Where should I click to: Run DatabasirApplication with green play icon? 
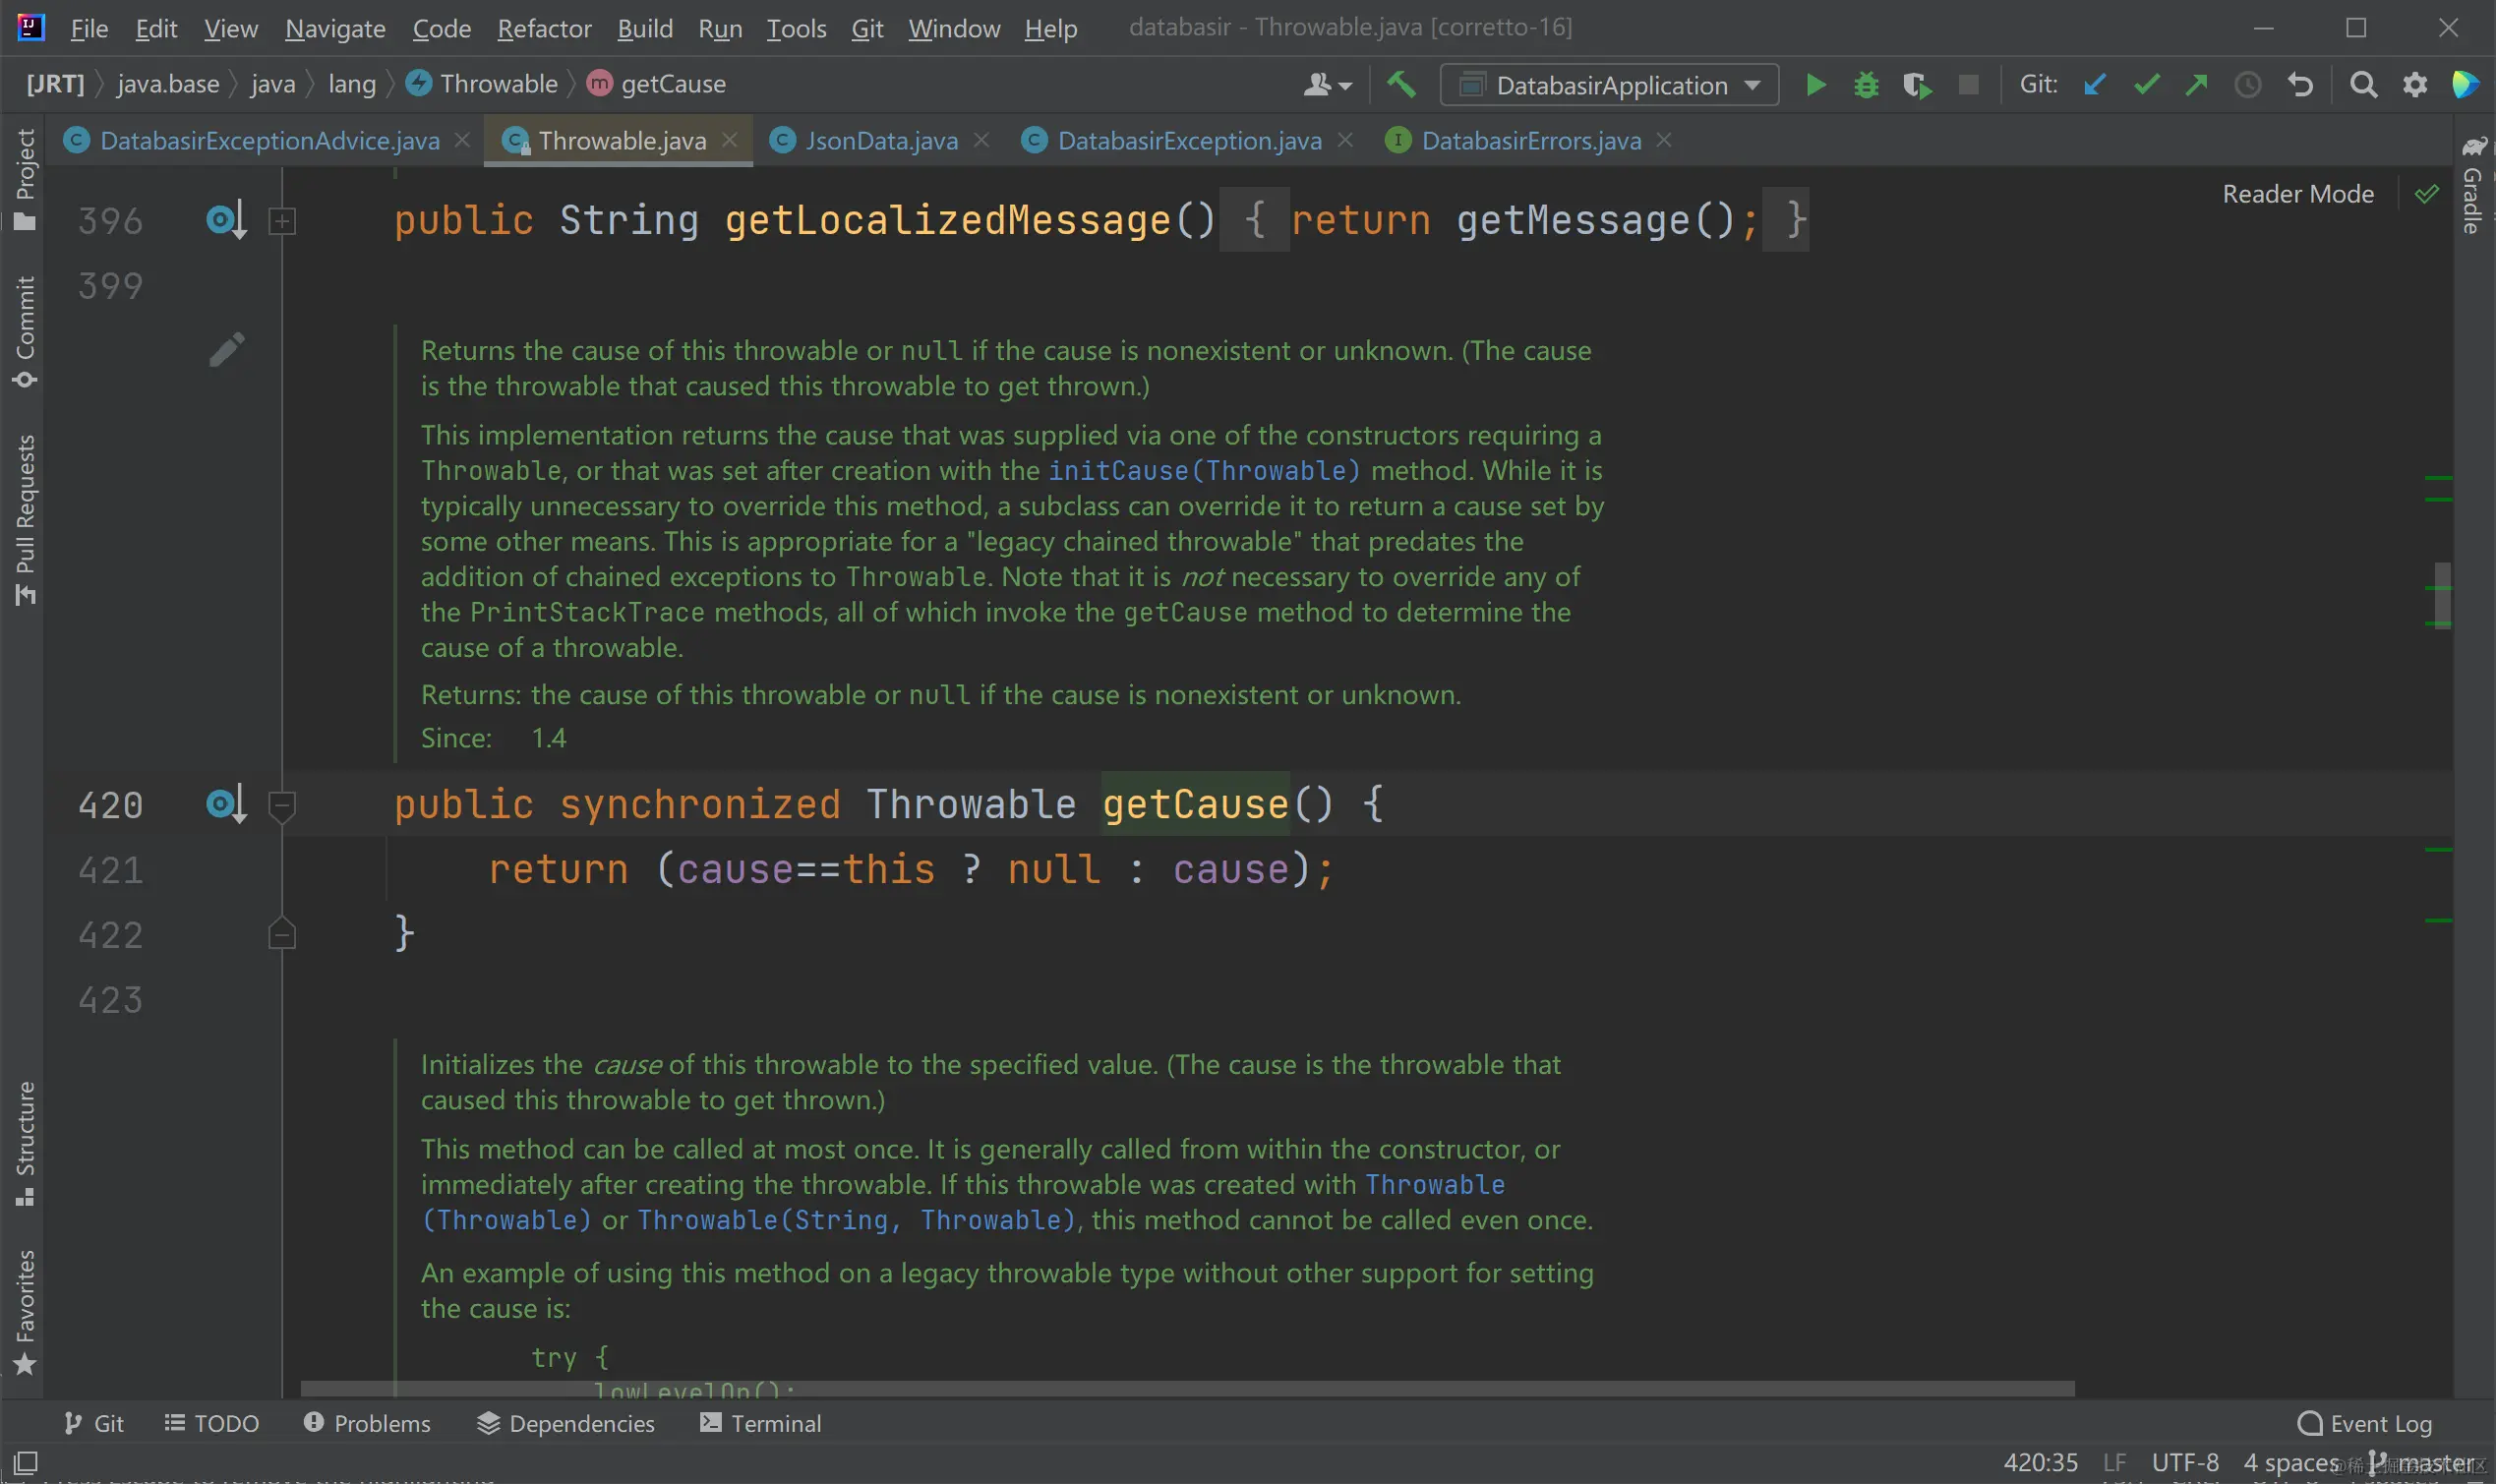pyautogui.click(x=1816, y=85)
